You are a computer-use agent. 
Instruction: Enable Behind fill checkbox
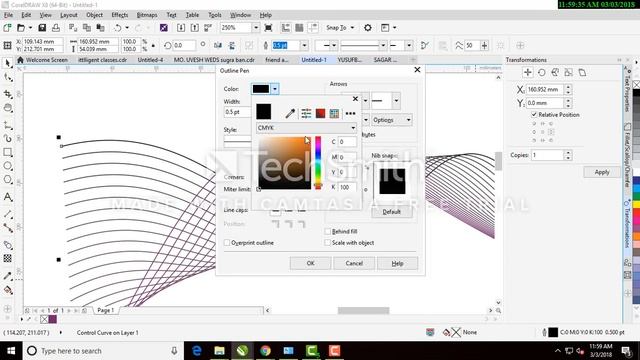327,231
